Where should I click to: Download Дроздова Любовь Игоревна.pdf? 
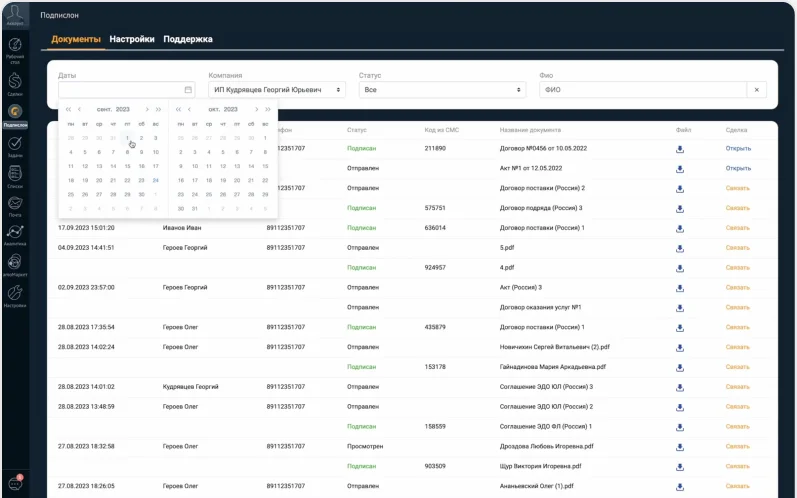point(680,447)
